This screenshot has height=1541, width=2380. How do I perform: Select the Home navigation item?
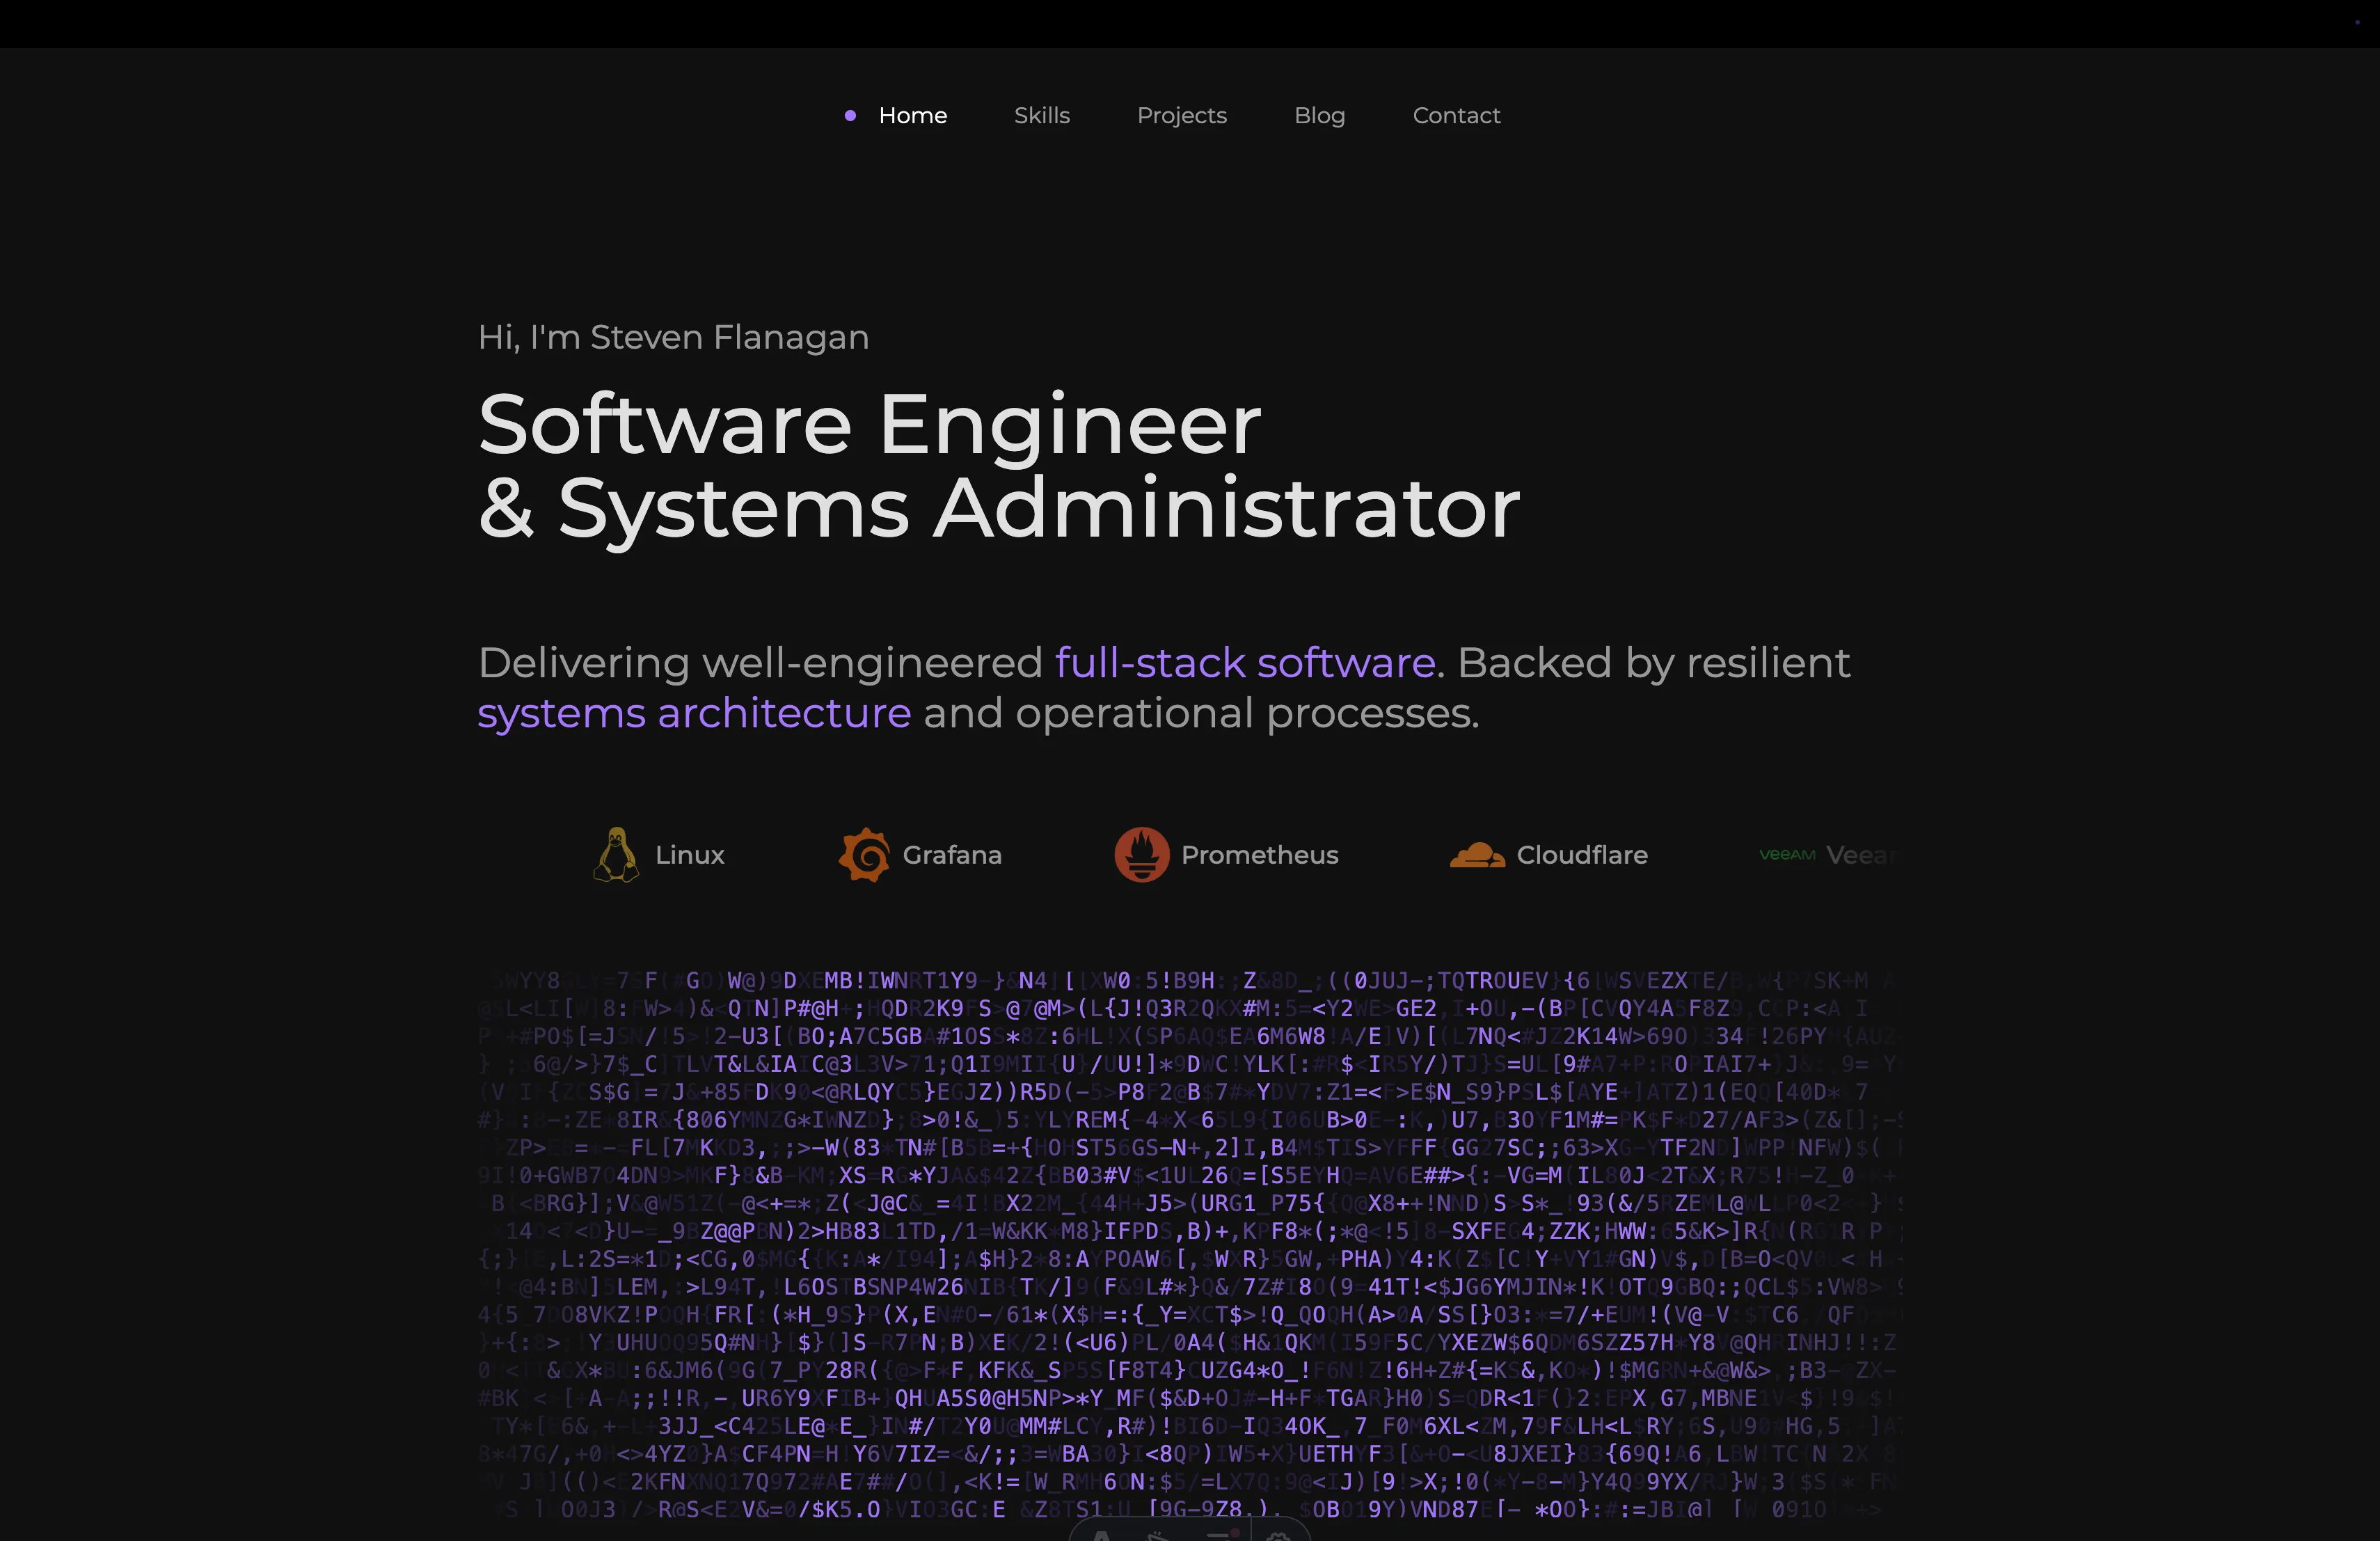[912, 115]
